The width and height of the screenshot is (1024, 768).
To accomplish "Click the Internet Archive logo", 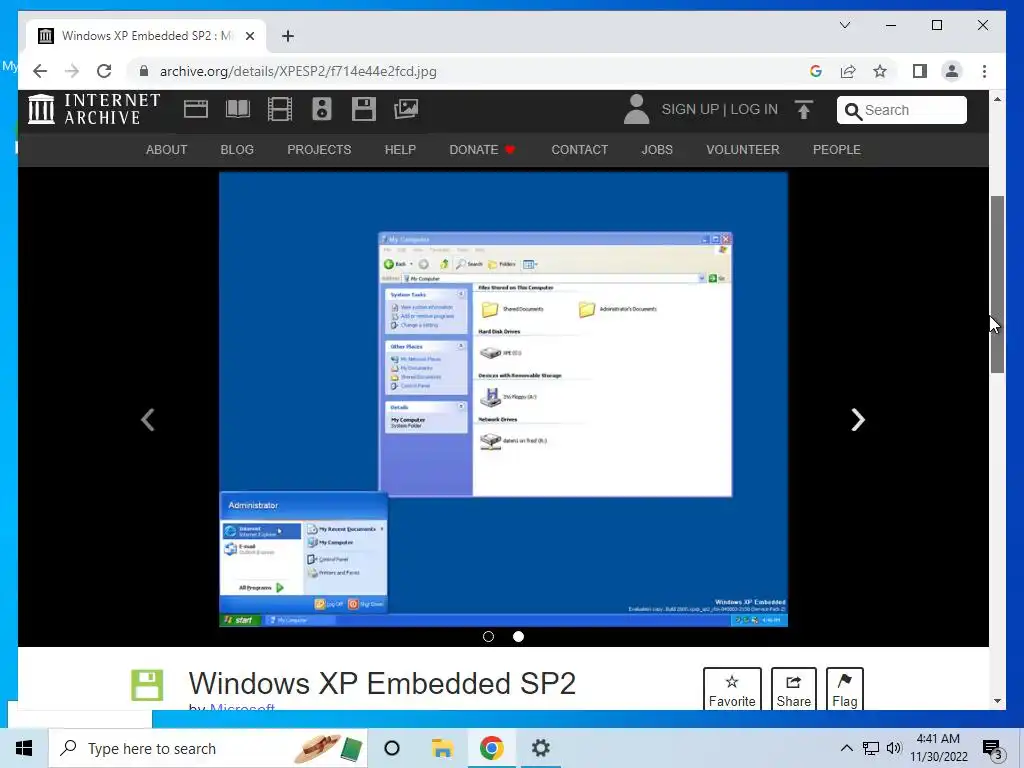I will tap(94, 109).
